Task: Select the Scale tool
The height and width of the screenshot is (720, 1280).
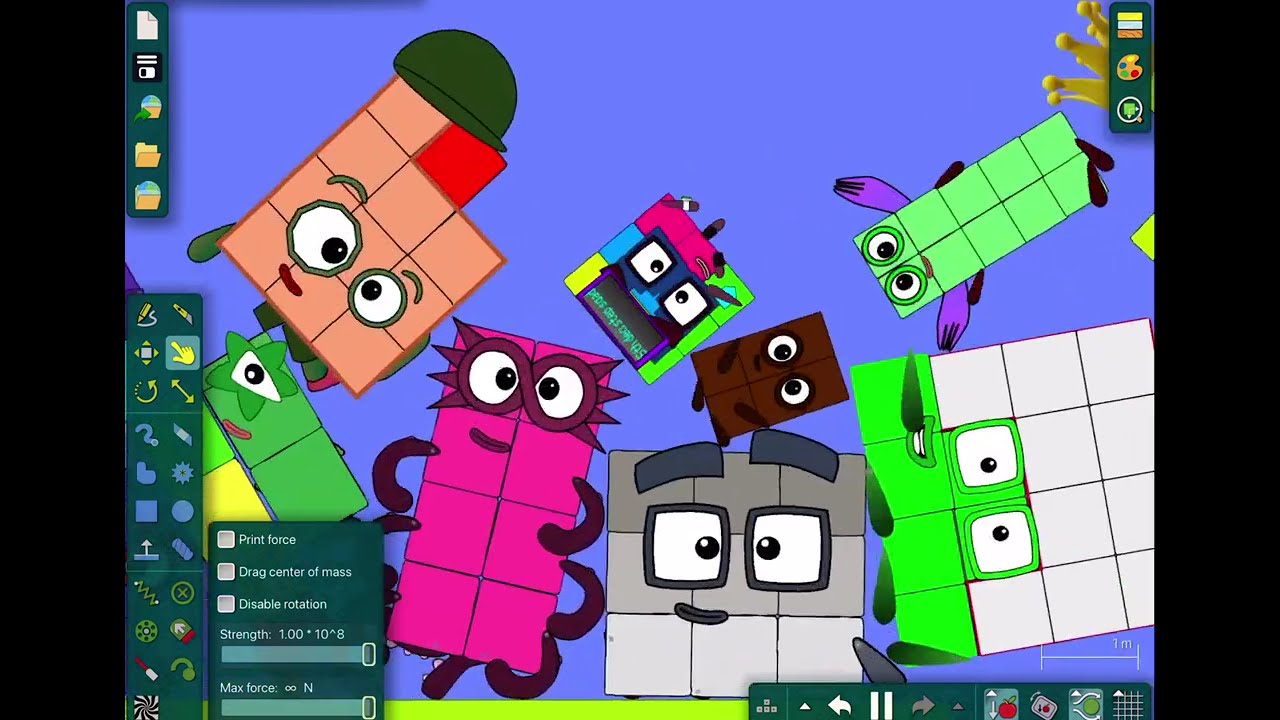Action: tap(182, 390)
